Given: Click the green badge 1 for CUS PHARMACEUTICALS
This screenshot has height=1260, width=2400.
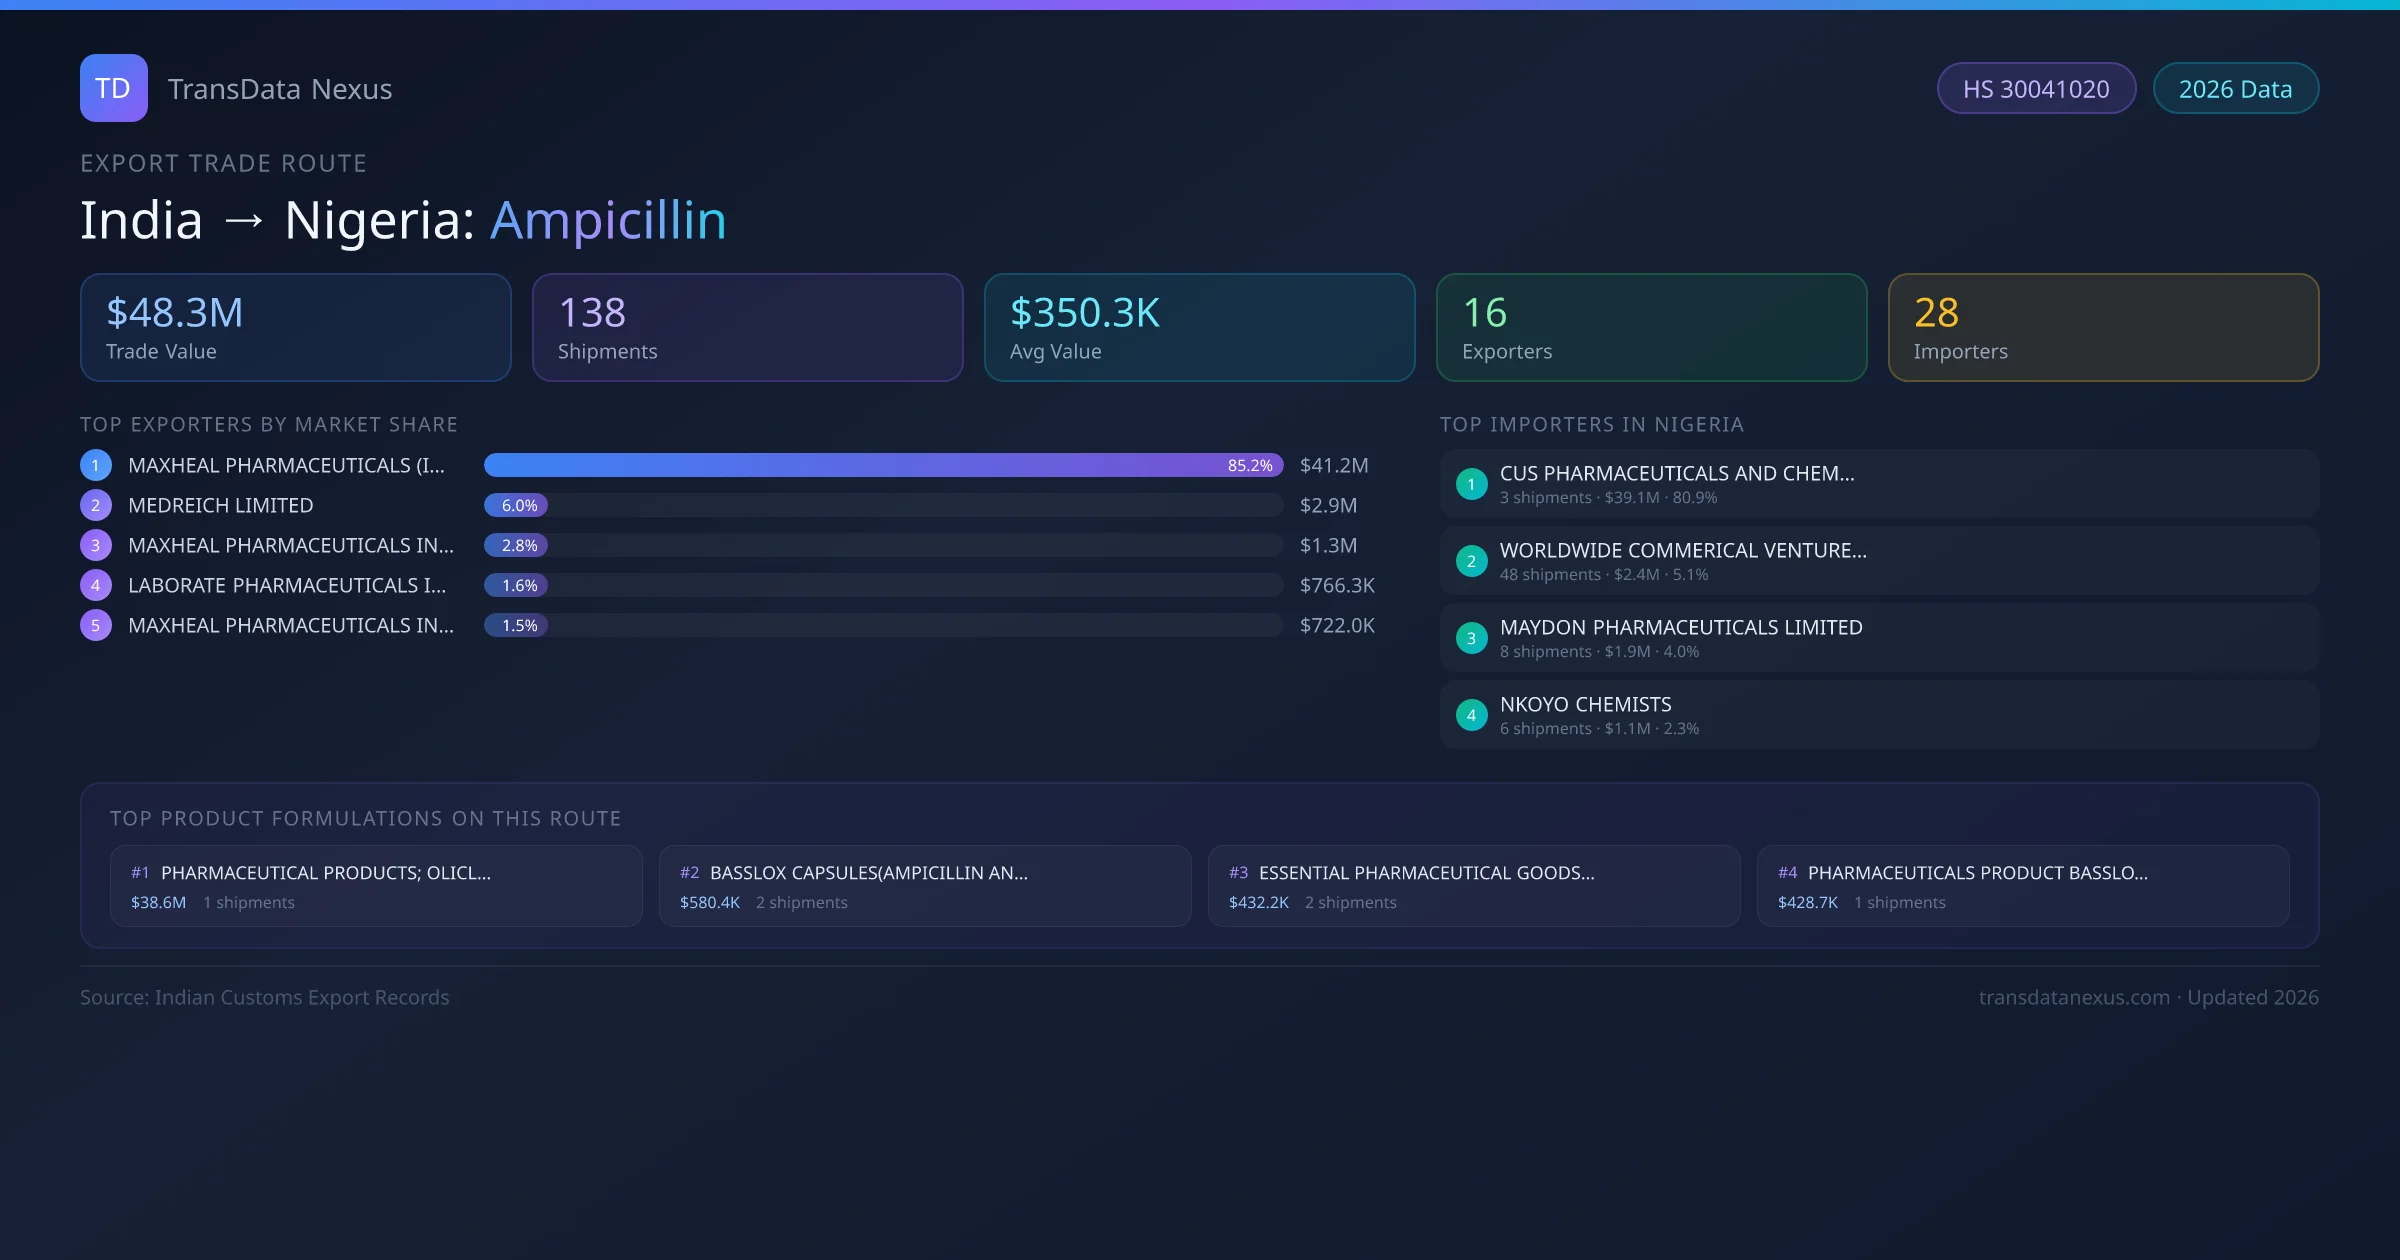Looking at the screenshot, I should [x=1471, y=483].
